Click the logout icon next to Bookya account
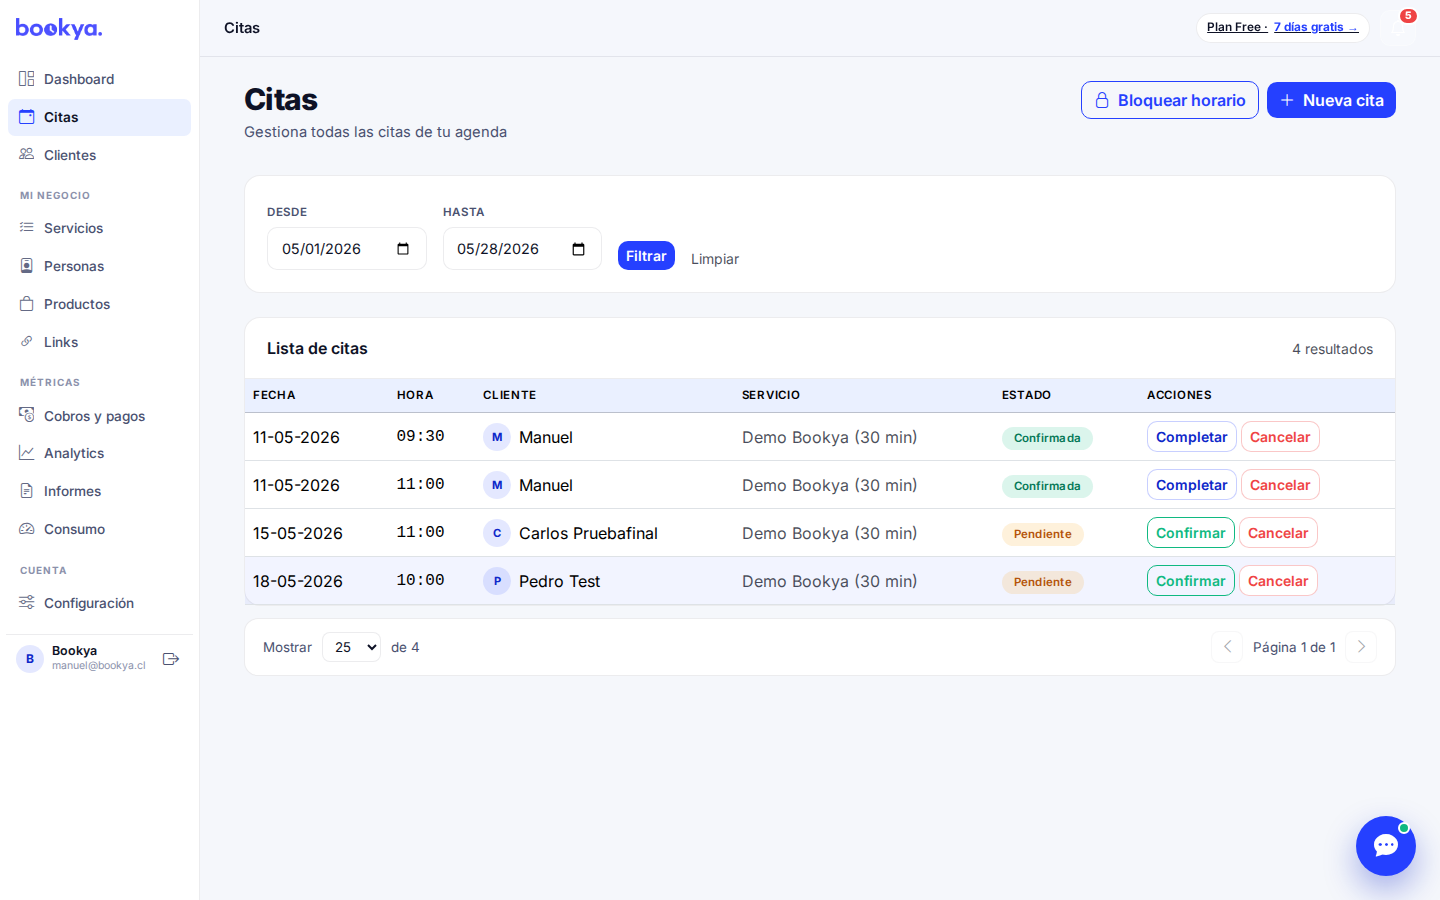The width and height of the screenshot is (1440, 900). (x=171, y=659)
